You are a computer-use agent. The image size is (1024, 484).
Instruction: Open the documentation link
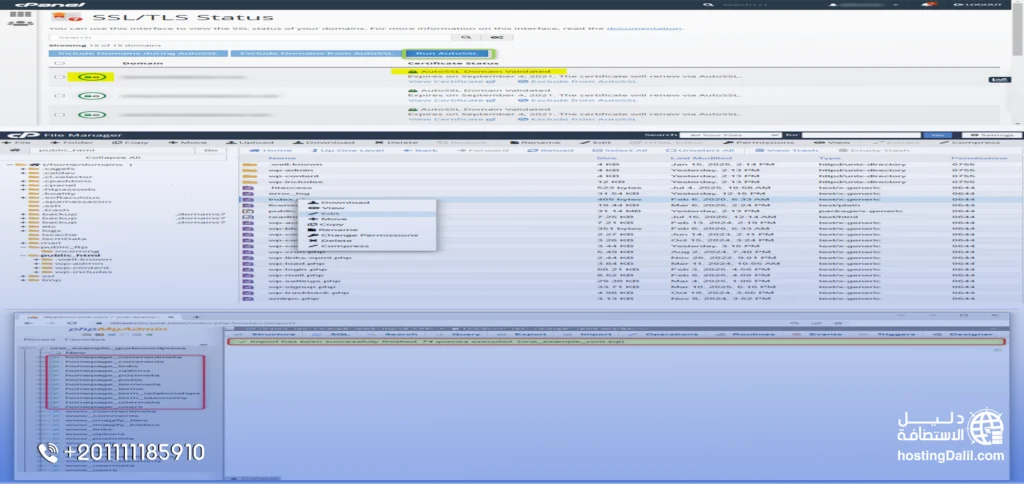coord(644,28)
